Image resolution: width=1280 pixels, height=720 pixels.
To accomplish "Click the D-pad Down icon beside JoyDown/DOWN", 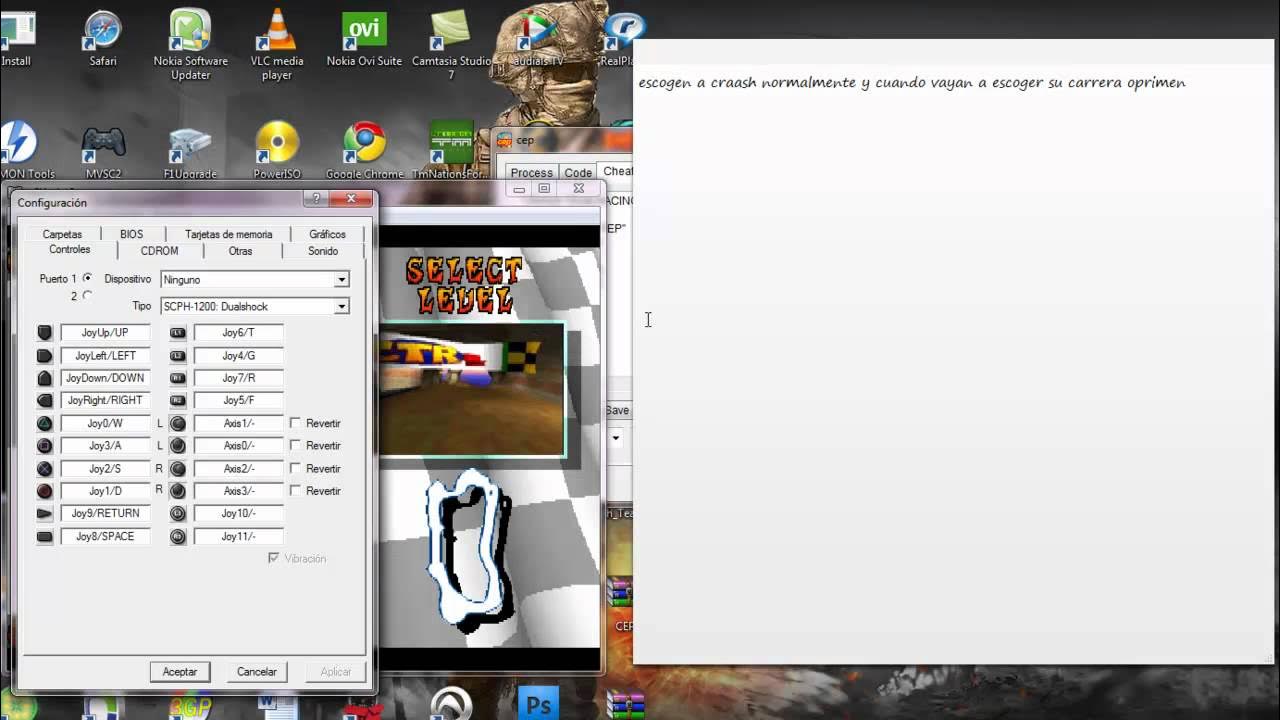I will (x=44, y=378).
